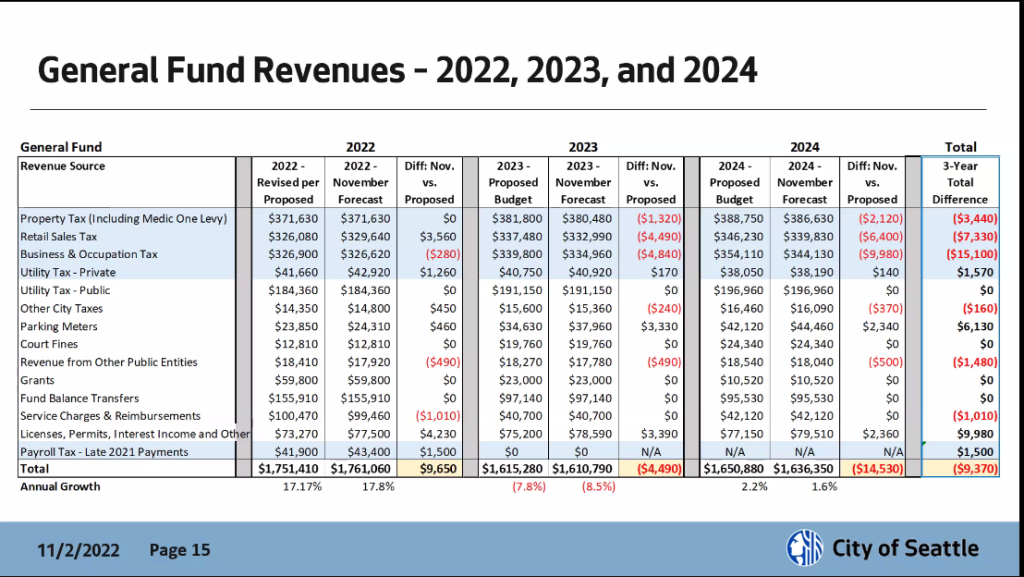Select the three-year total cell ($9,370)
The width and height of the screenshot is (1024, 577).
coord(960,469)
